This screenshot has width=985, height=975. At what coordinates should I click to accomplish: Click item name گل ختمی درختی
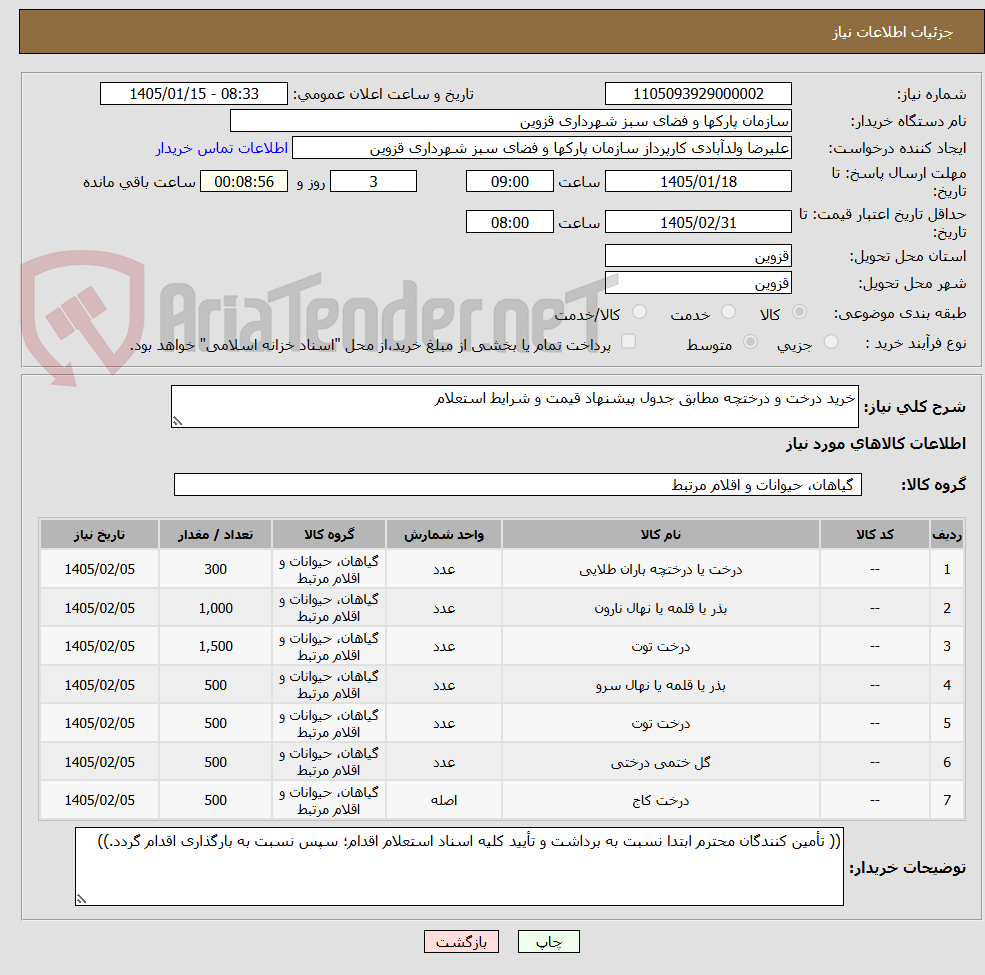pyautogui.click(x=660, y=763)
